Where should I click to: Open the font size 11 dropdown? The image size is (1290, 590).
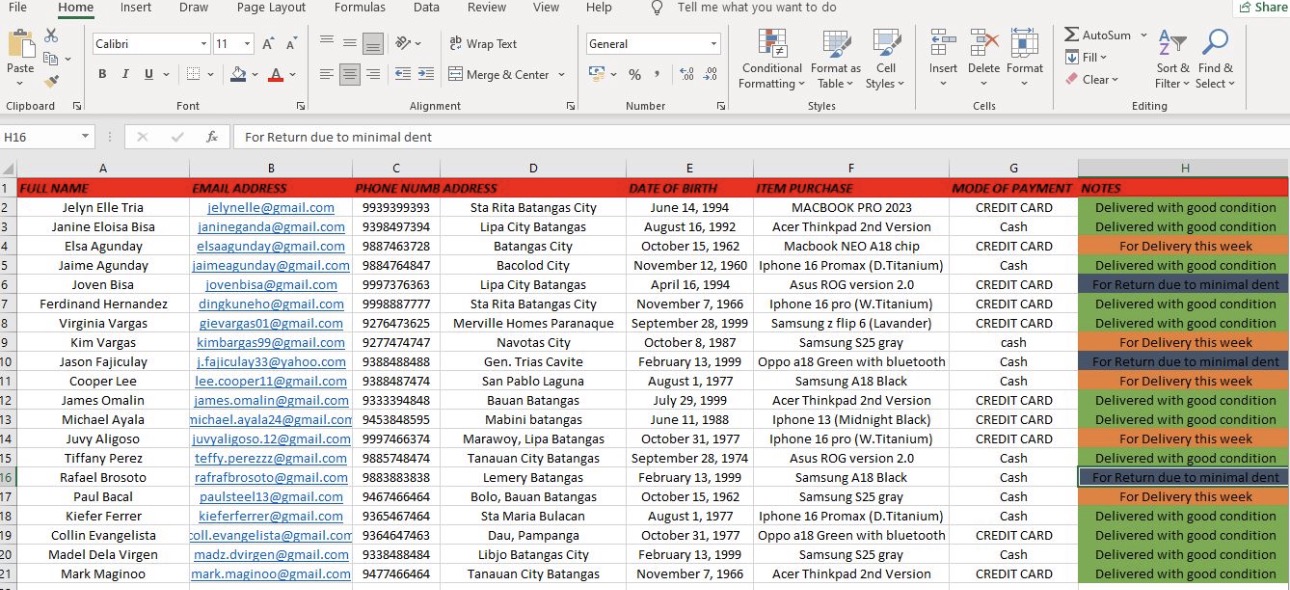coord(249,44)
